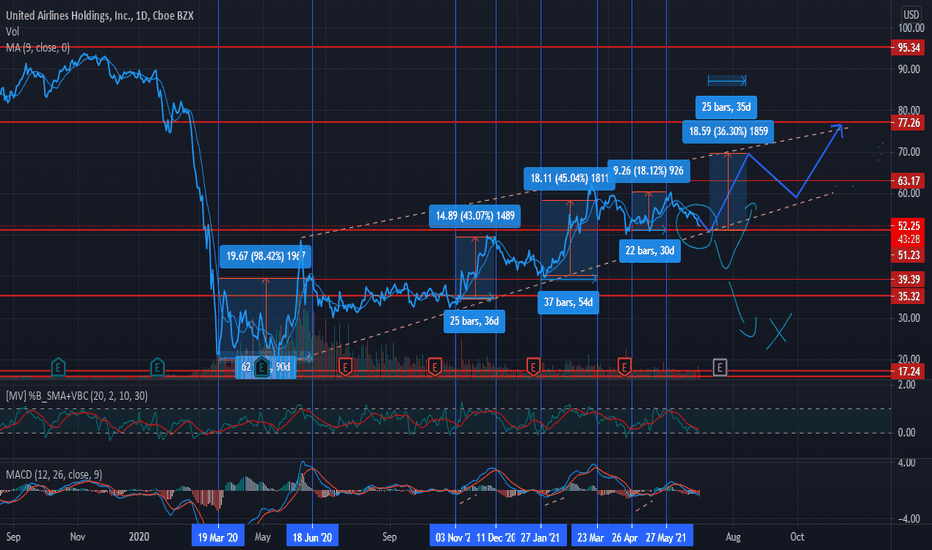The height and width of the screenshot is (550, 932).
Task: Click the red earnings marker near 26 Apr
Action: (x=624, y=367)
